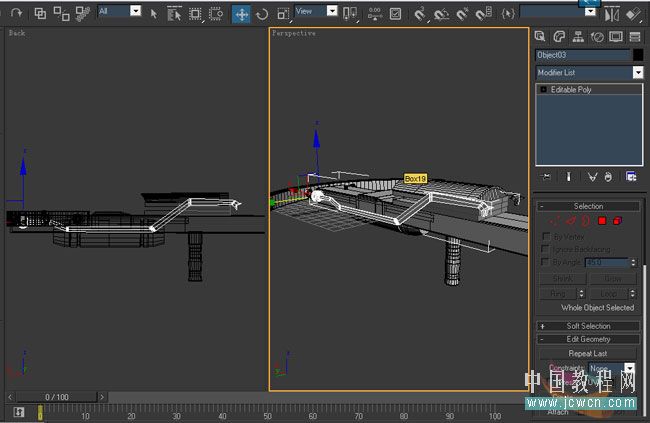Toggle the Angle Snap icon
Image resolution: width=650 pixels, height=423 pixels.
tap(441, 15)
